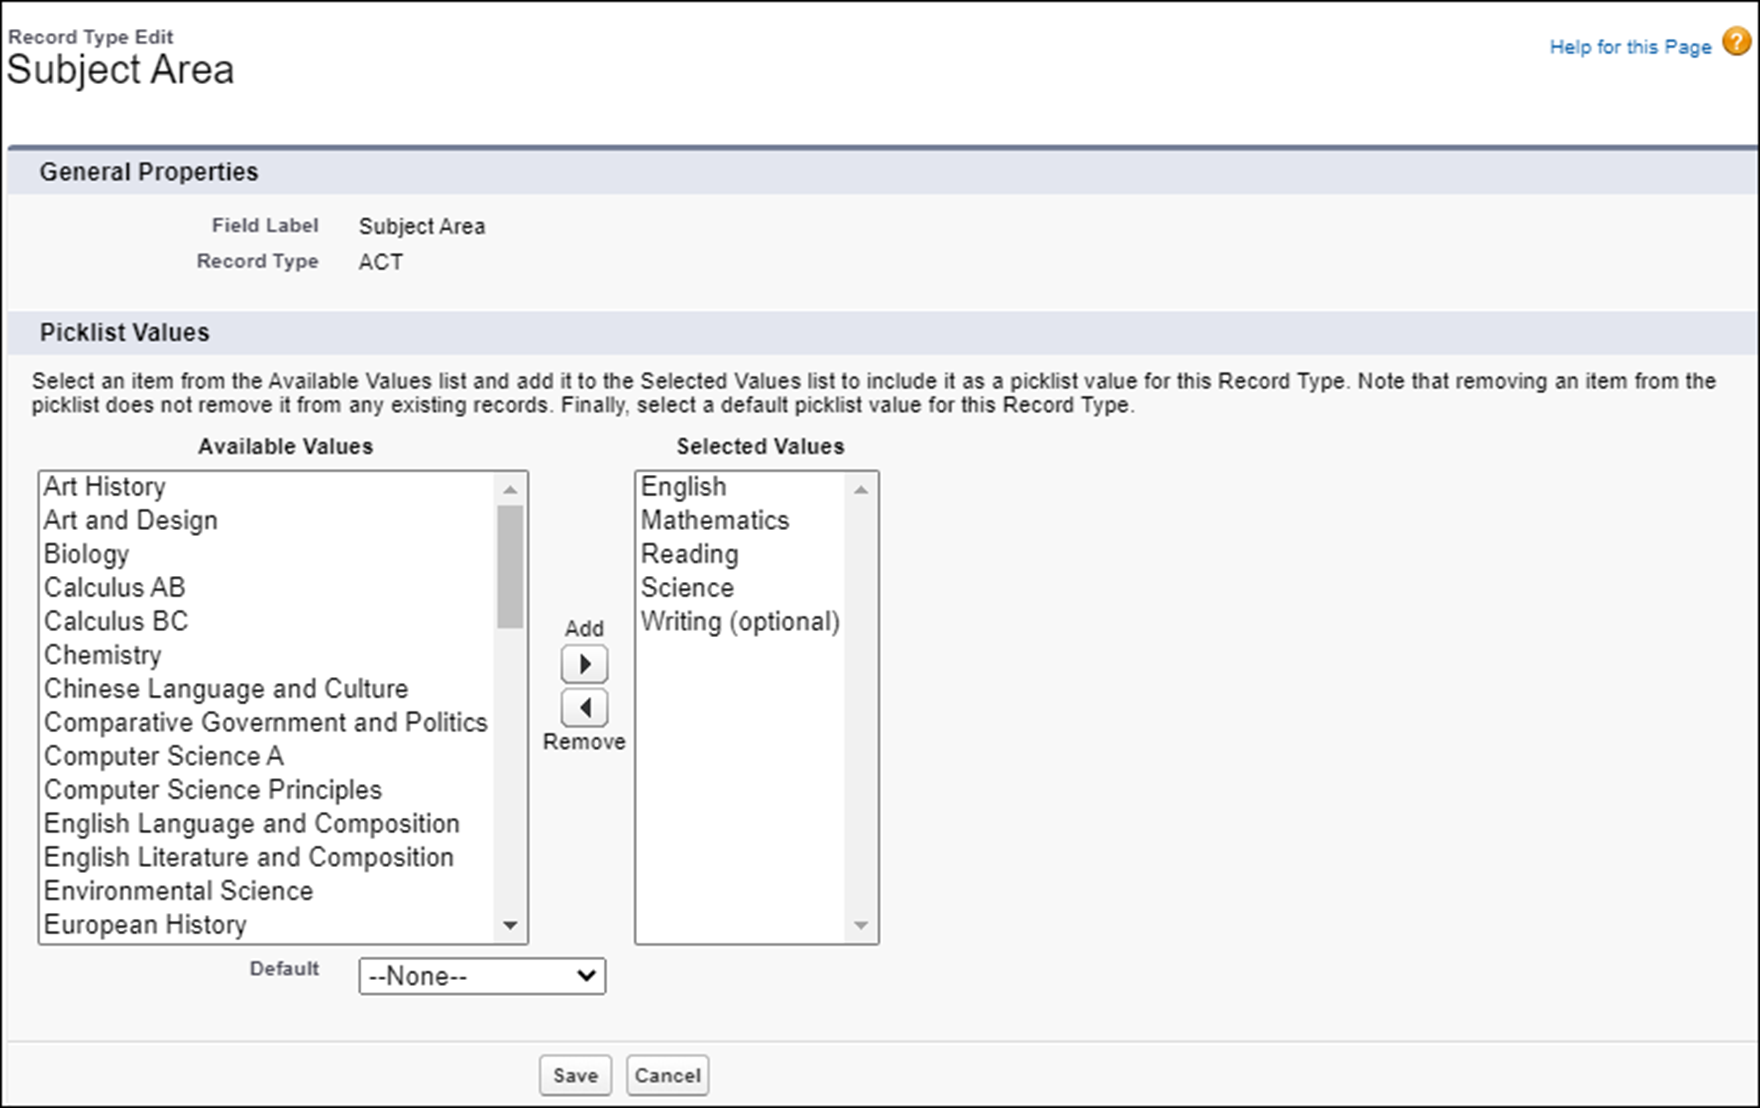Cancel the record type edit

pos(667,1075)
